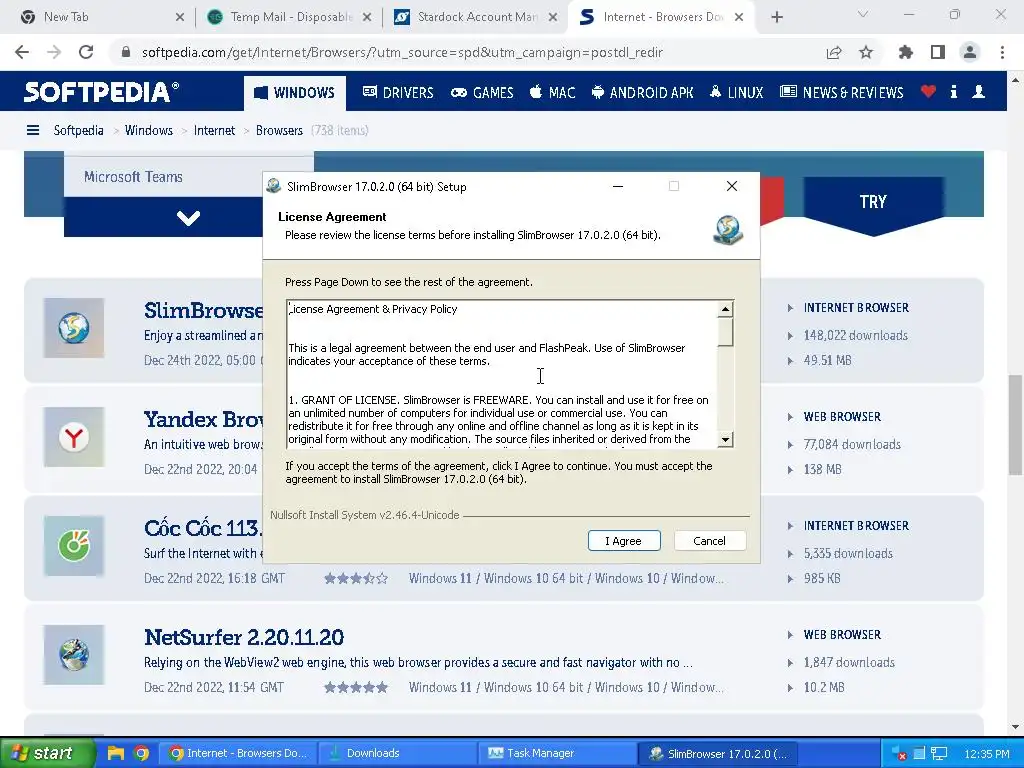Close the Stardock Account tab
The image size is (1024, 768).
coord(552,18)
